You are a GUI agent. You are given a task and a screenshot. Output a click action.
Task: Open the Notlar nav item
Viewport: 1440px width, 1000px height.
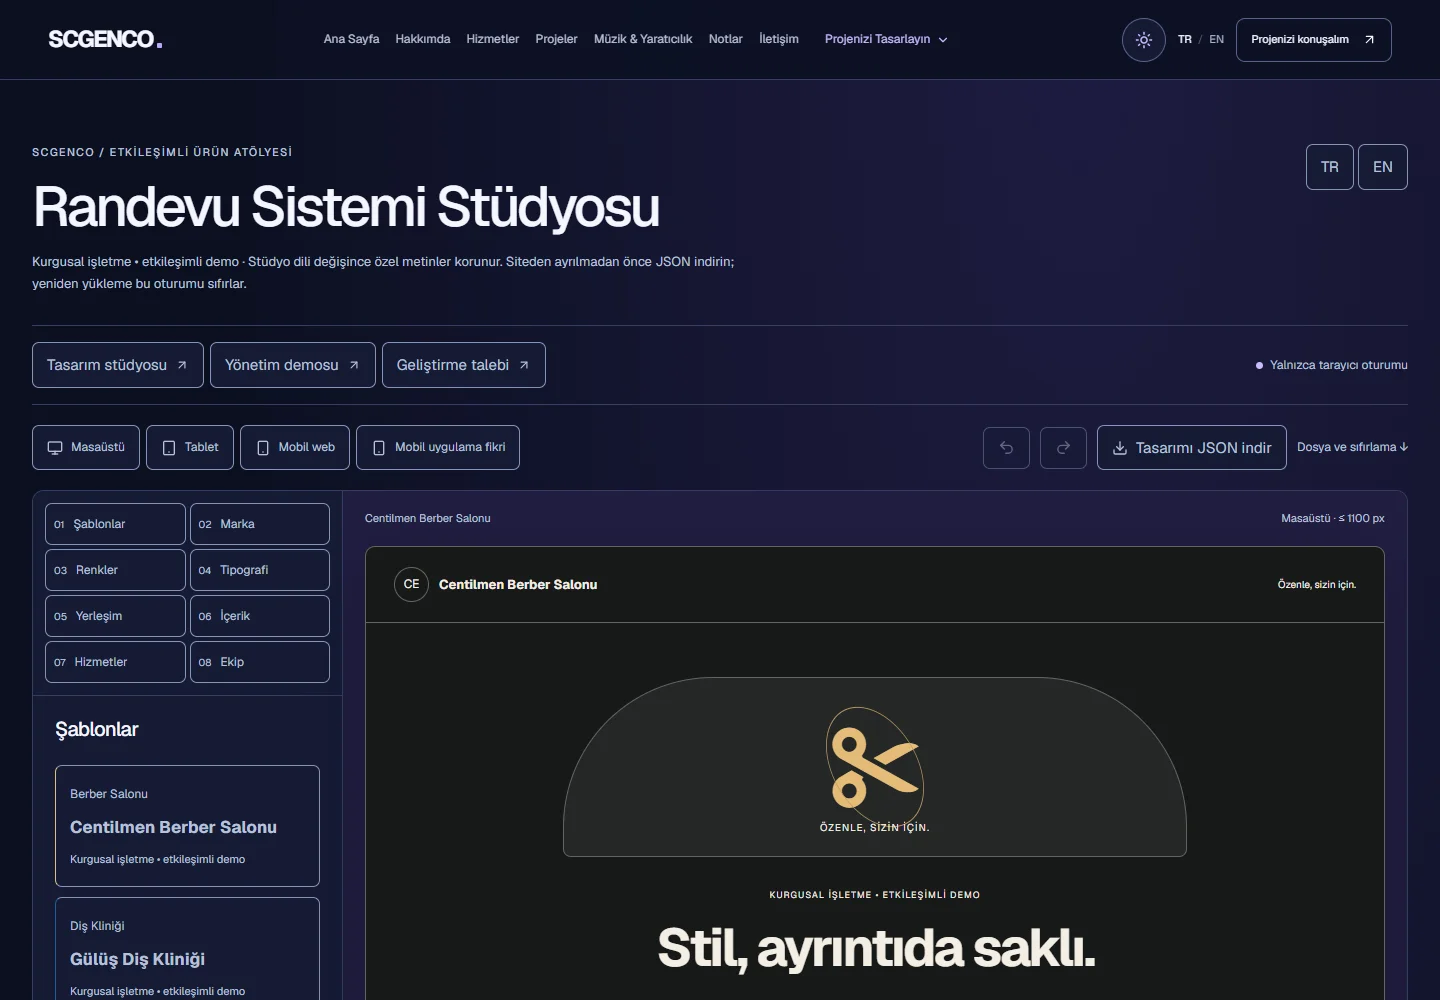tap(726, 39)
